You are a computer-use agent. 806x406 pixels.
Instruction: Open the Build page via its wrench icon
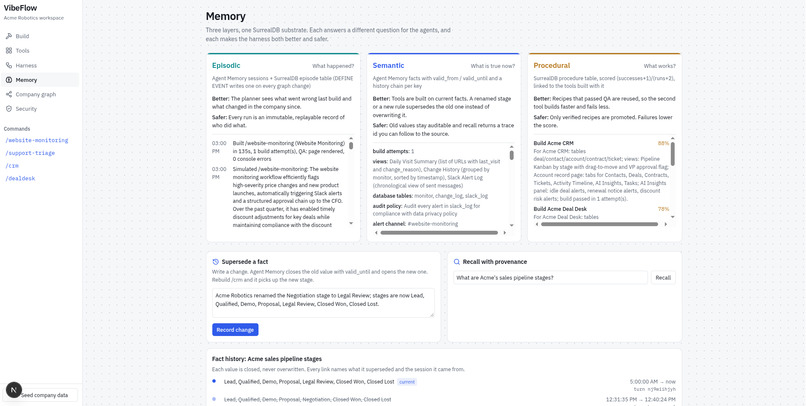tap(9, 36)
